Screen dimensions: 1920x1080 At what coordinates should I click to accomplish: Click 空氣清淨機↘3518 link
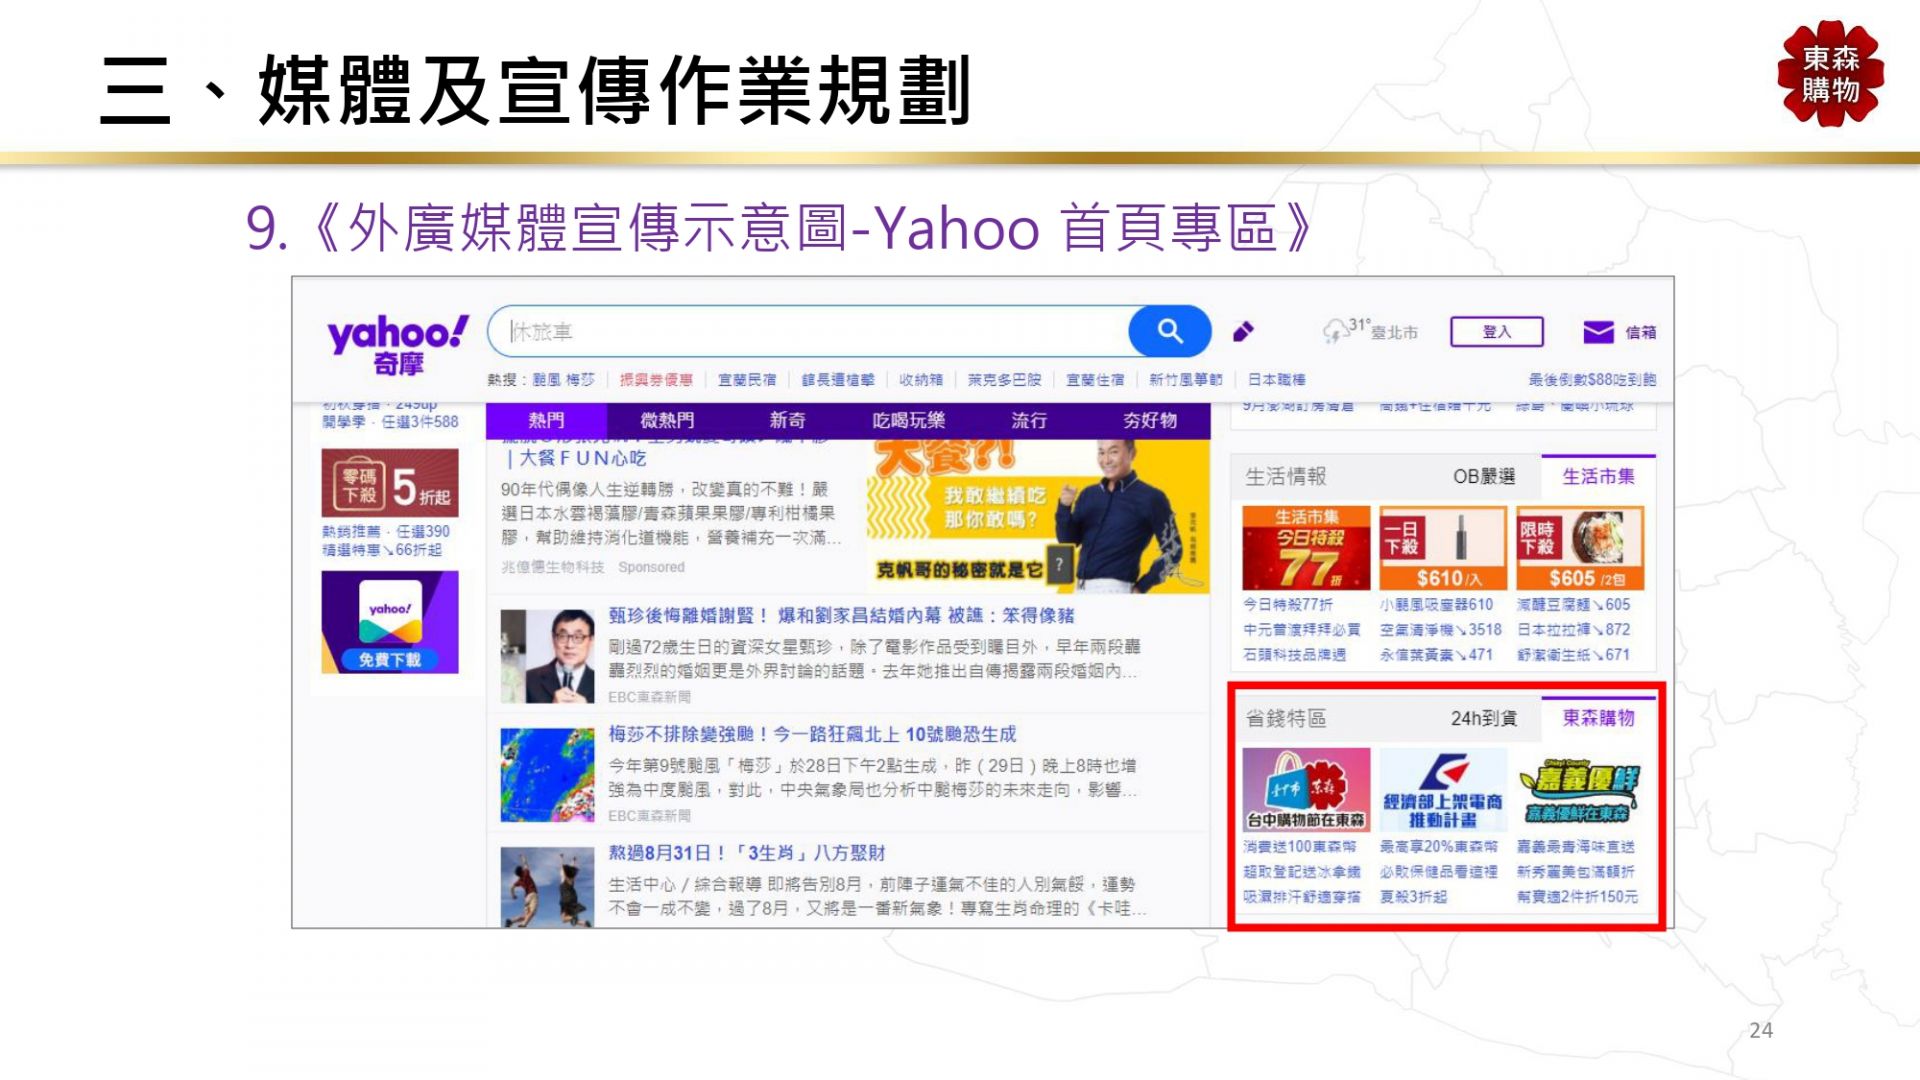[1441, 630]
